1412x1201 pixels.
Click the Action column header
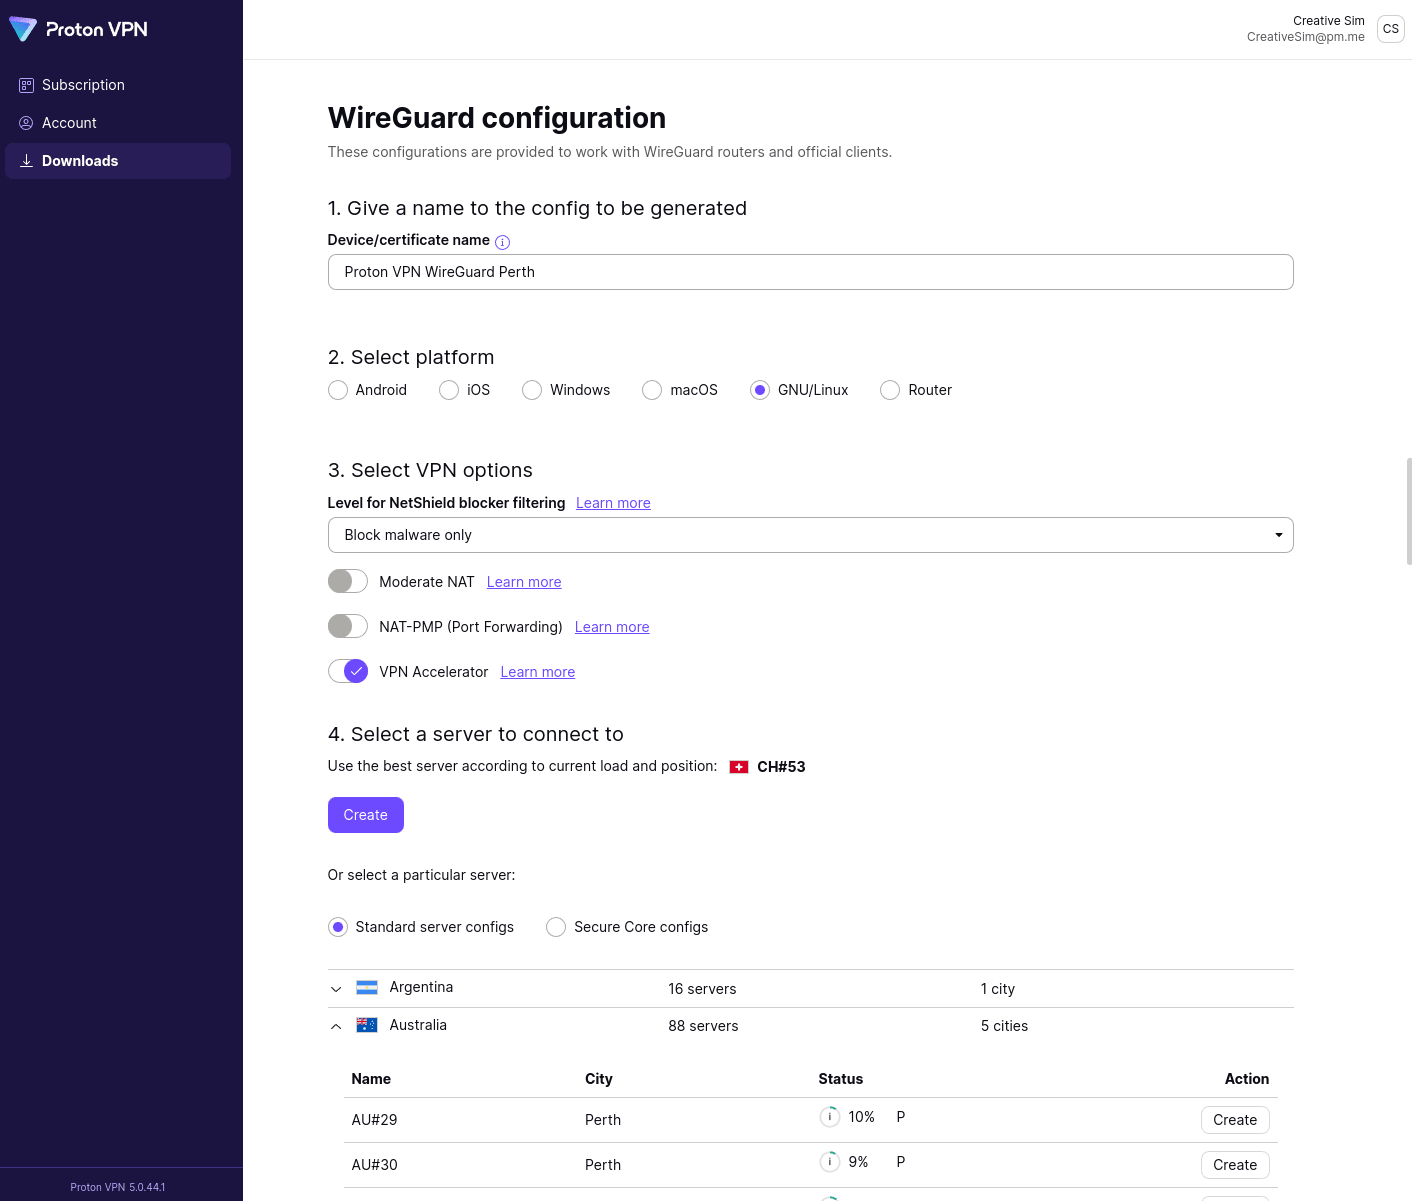pos(1247,1079)
